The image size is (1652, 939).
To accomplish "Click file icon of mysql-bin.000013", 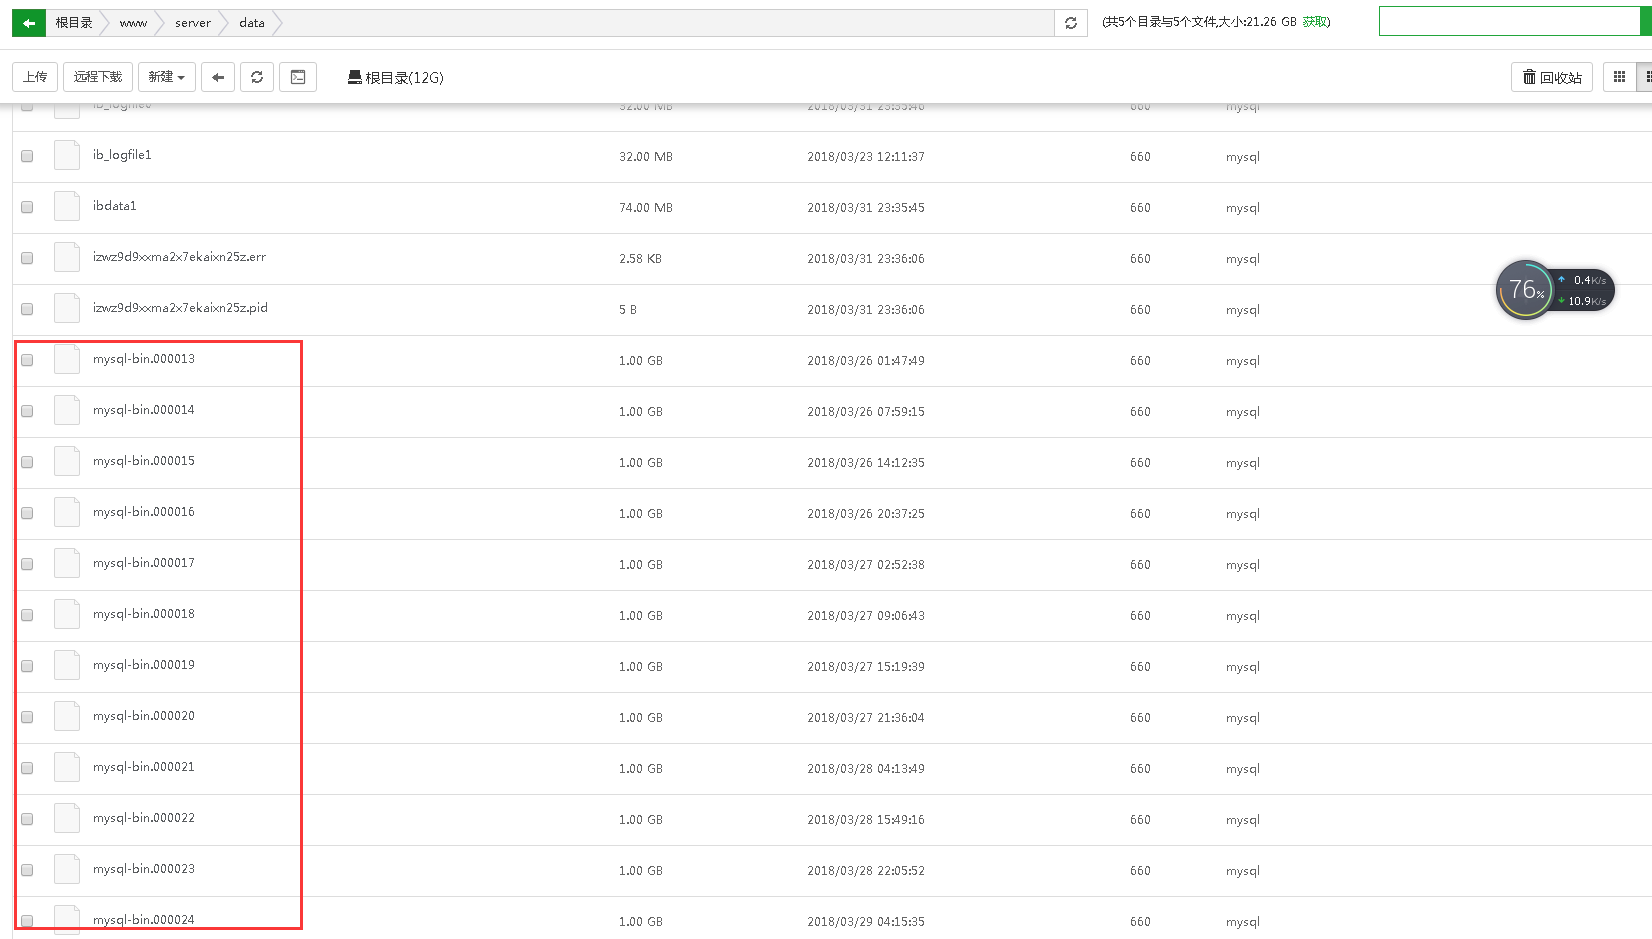I will 67,359.
